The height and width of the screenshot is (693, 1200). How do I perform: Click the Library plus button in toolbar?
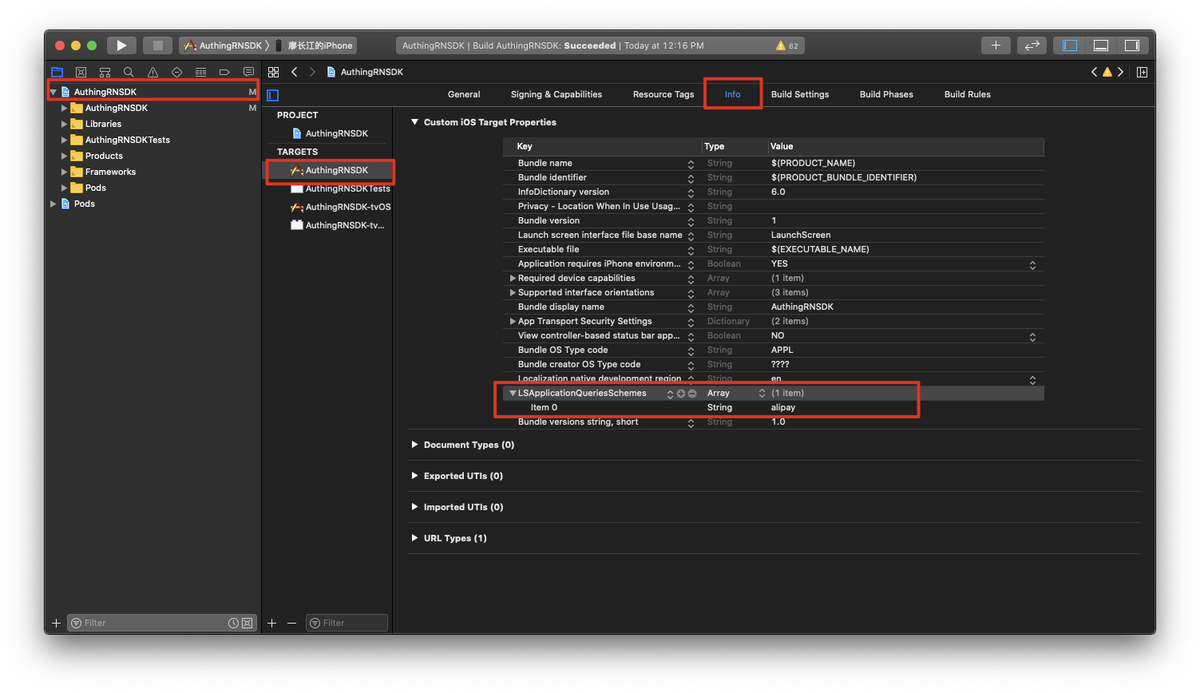[995, 45]
